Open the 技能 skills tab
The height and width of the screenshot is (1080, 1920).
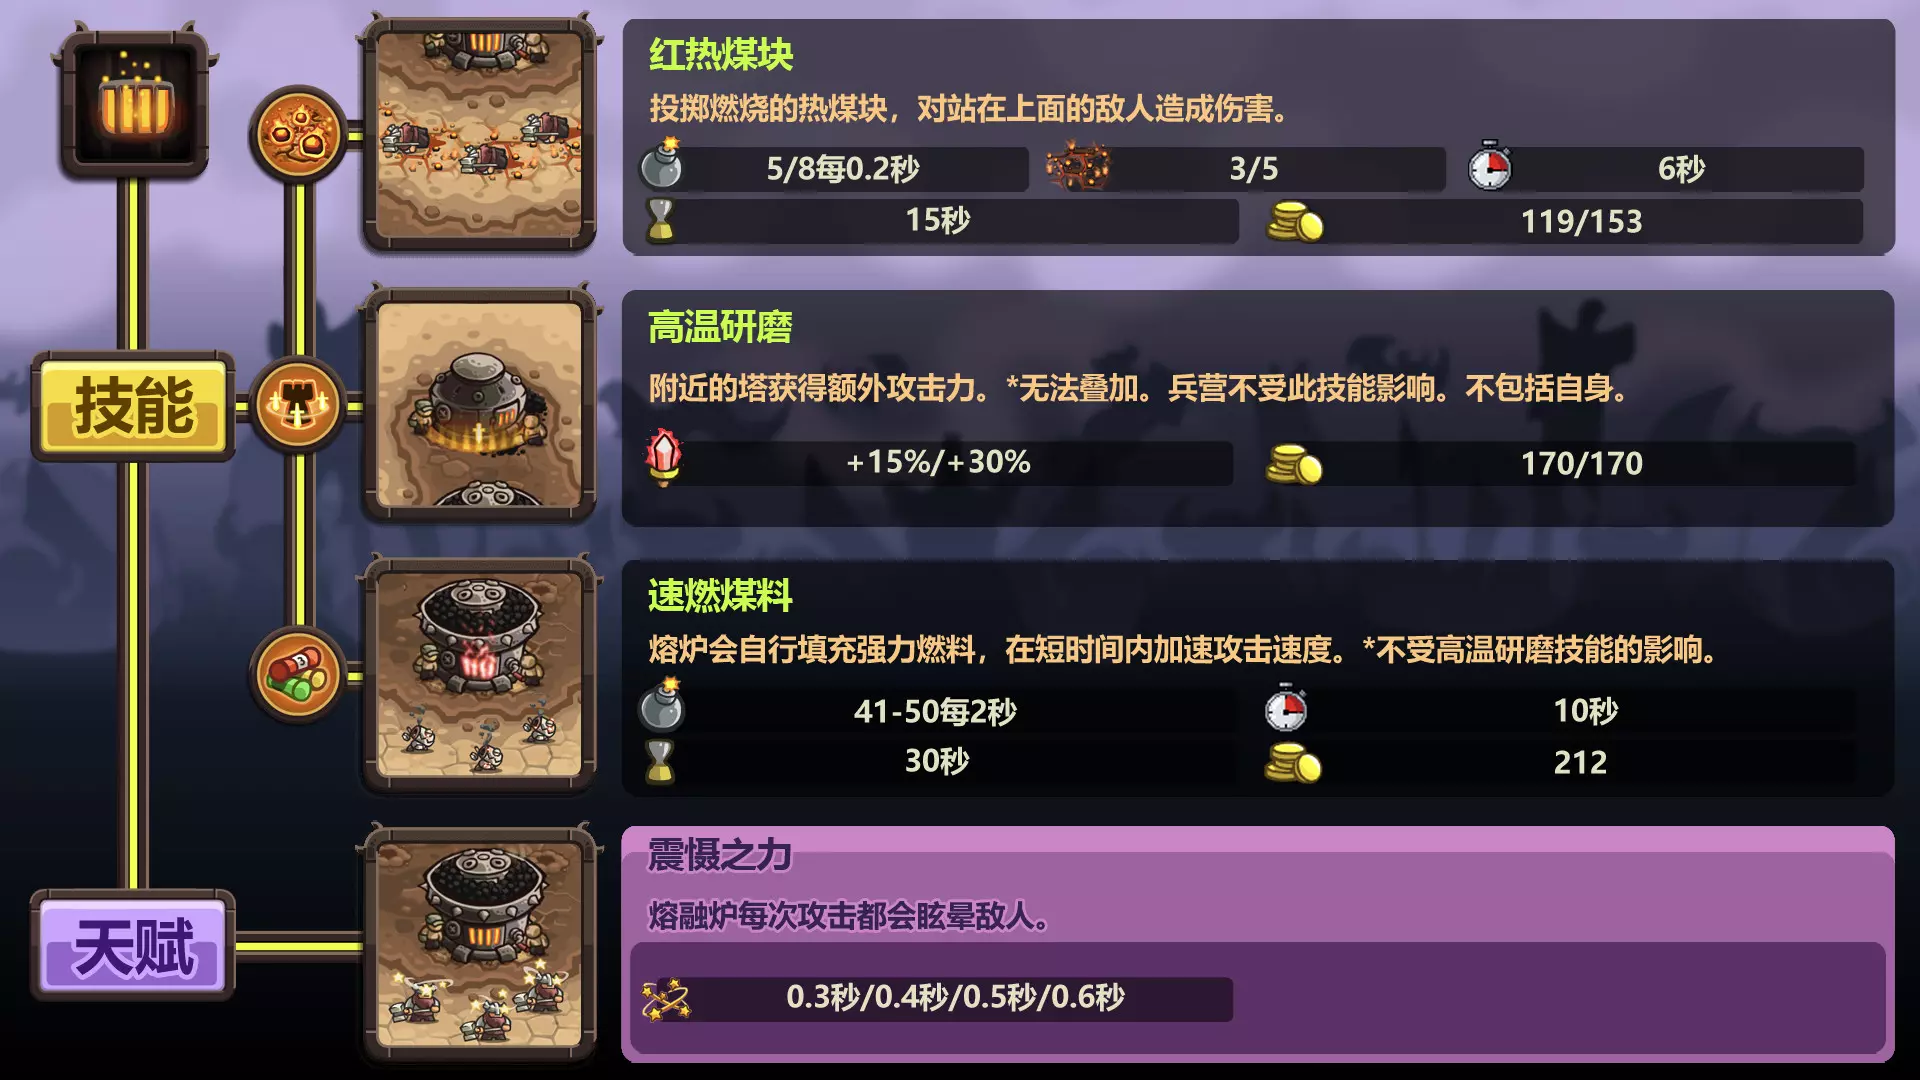pyautogui.click(x=134, y=407)
